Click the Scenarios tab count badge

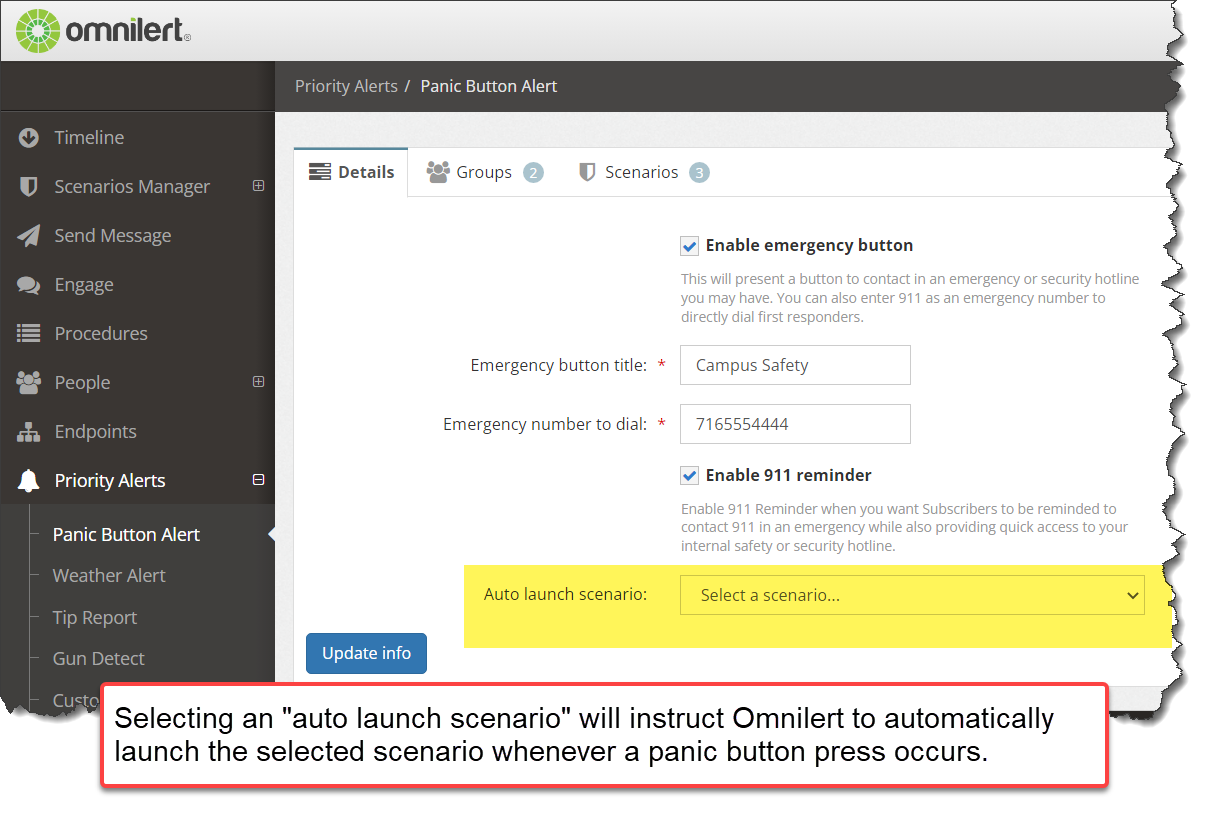[700, 173]
